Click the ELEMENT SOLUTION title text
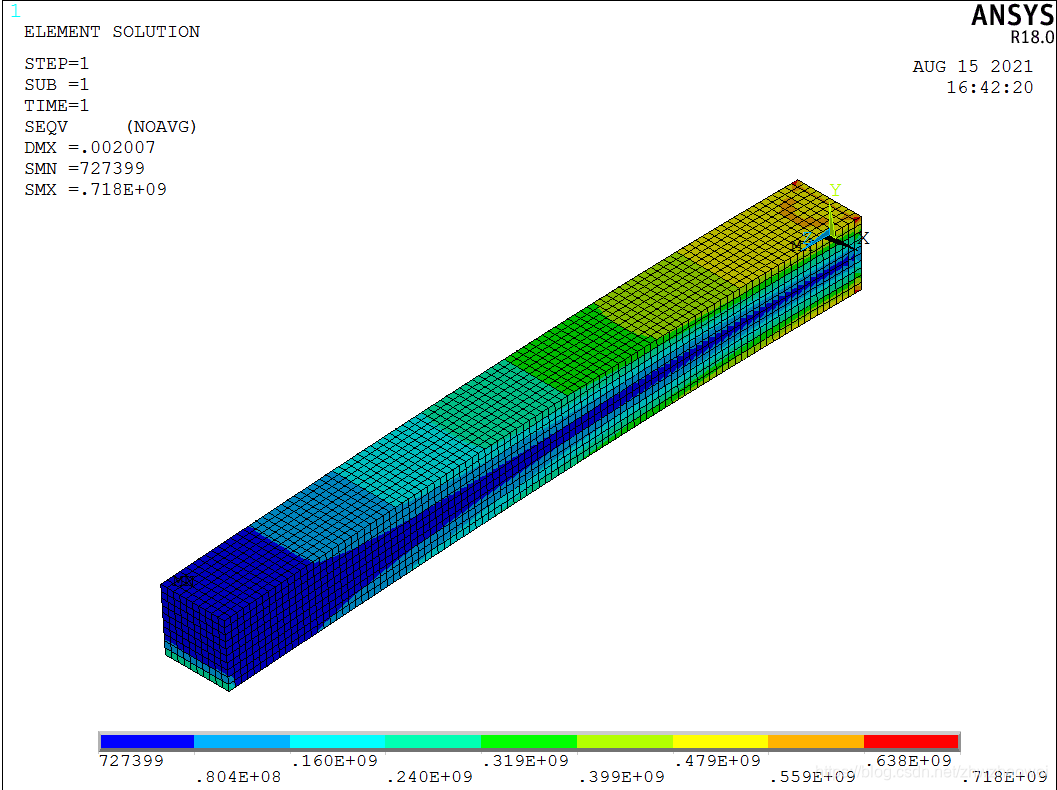Screen dimensions: 1057x790 pyautogui.click(x=112, y=32)
